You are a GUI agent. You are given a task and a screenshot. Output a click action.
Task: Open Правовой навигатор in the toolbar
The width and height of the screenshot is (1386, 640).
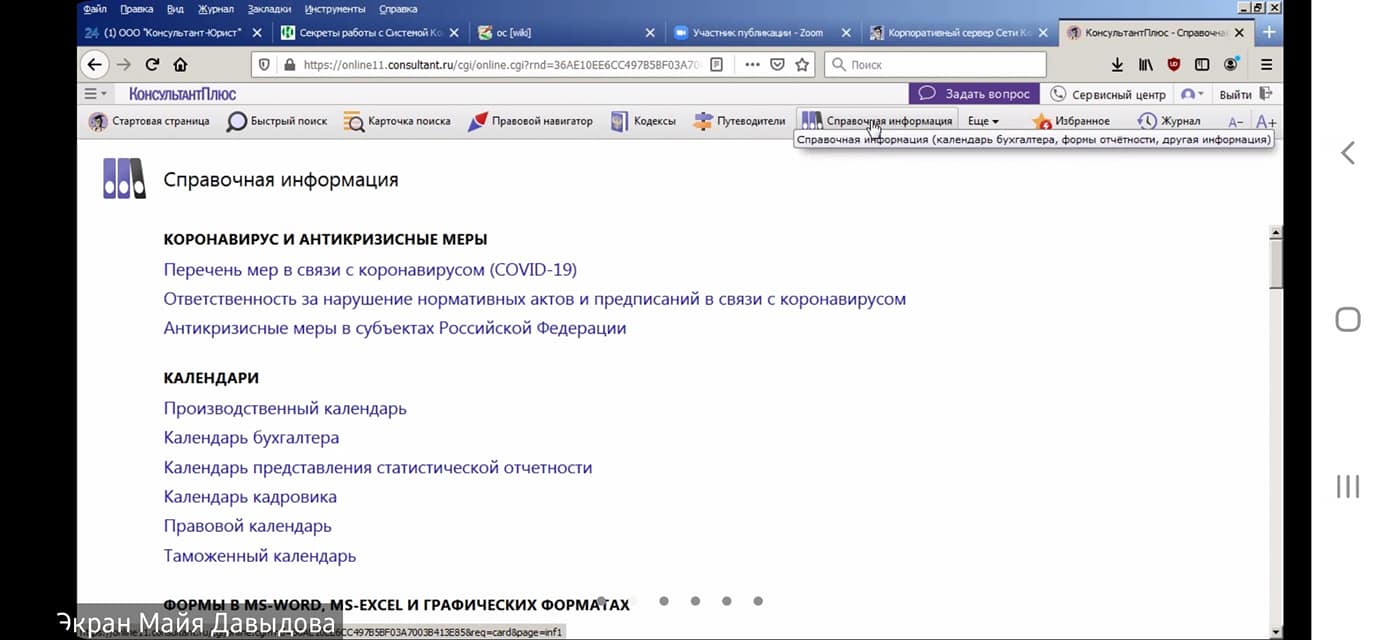click(530, 121)
